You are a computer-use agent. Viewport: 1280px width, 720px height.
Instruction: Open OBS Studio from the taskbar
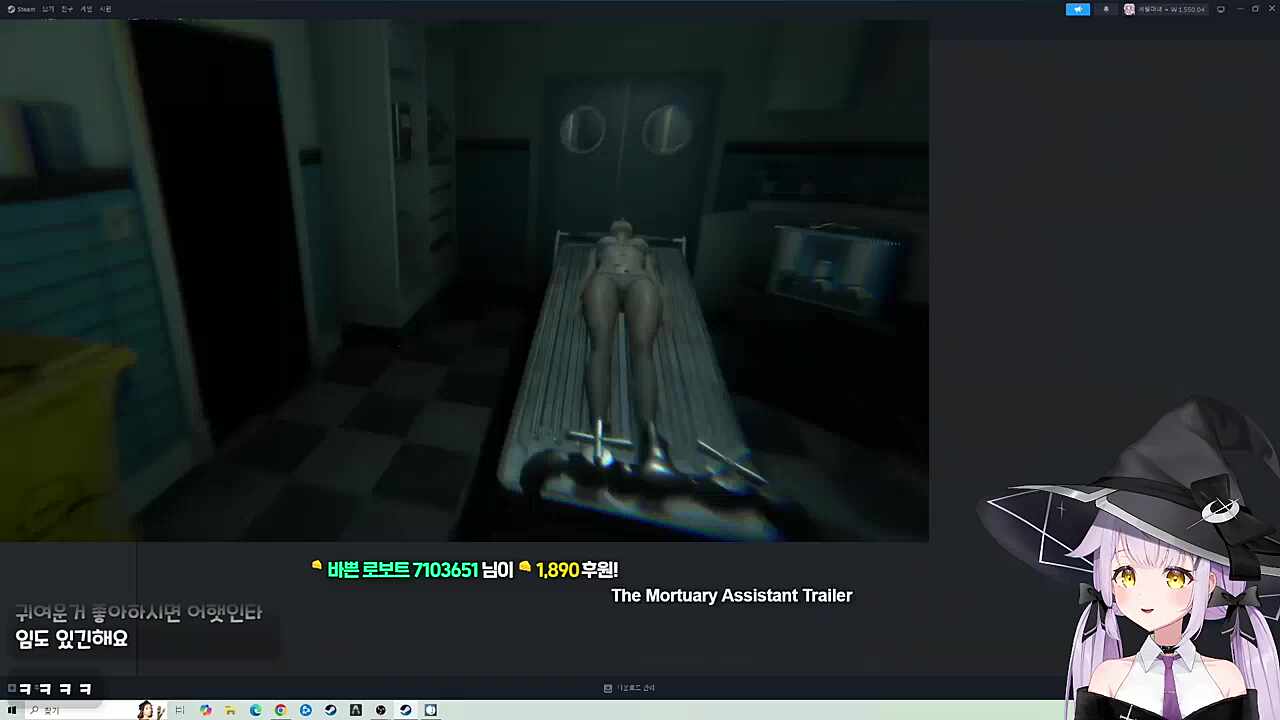pyautogui.click(x=380, y=710)
